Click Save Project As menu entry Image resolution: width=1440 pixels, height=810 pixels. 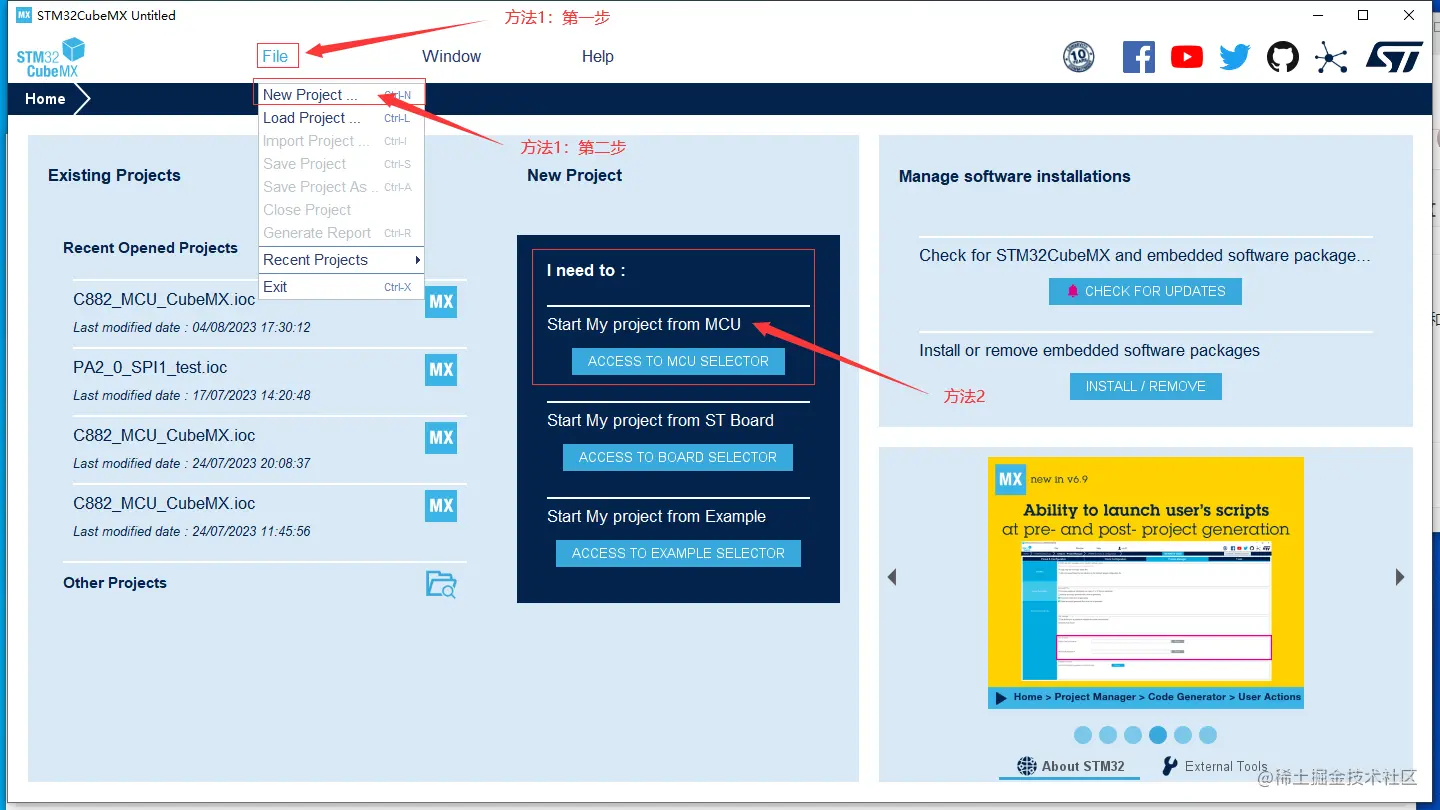[x=341, y=187]
